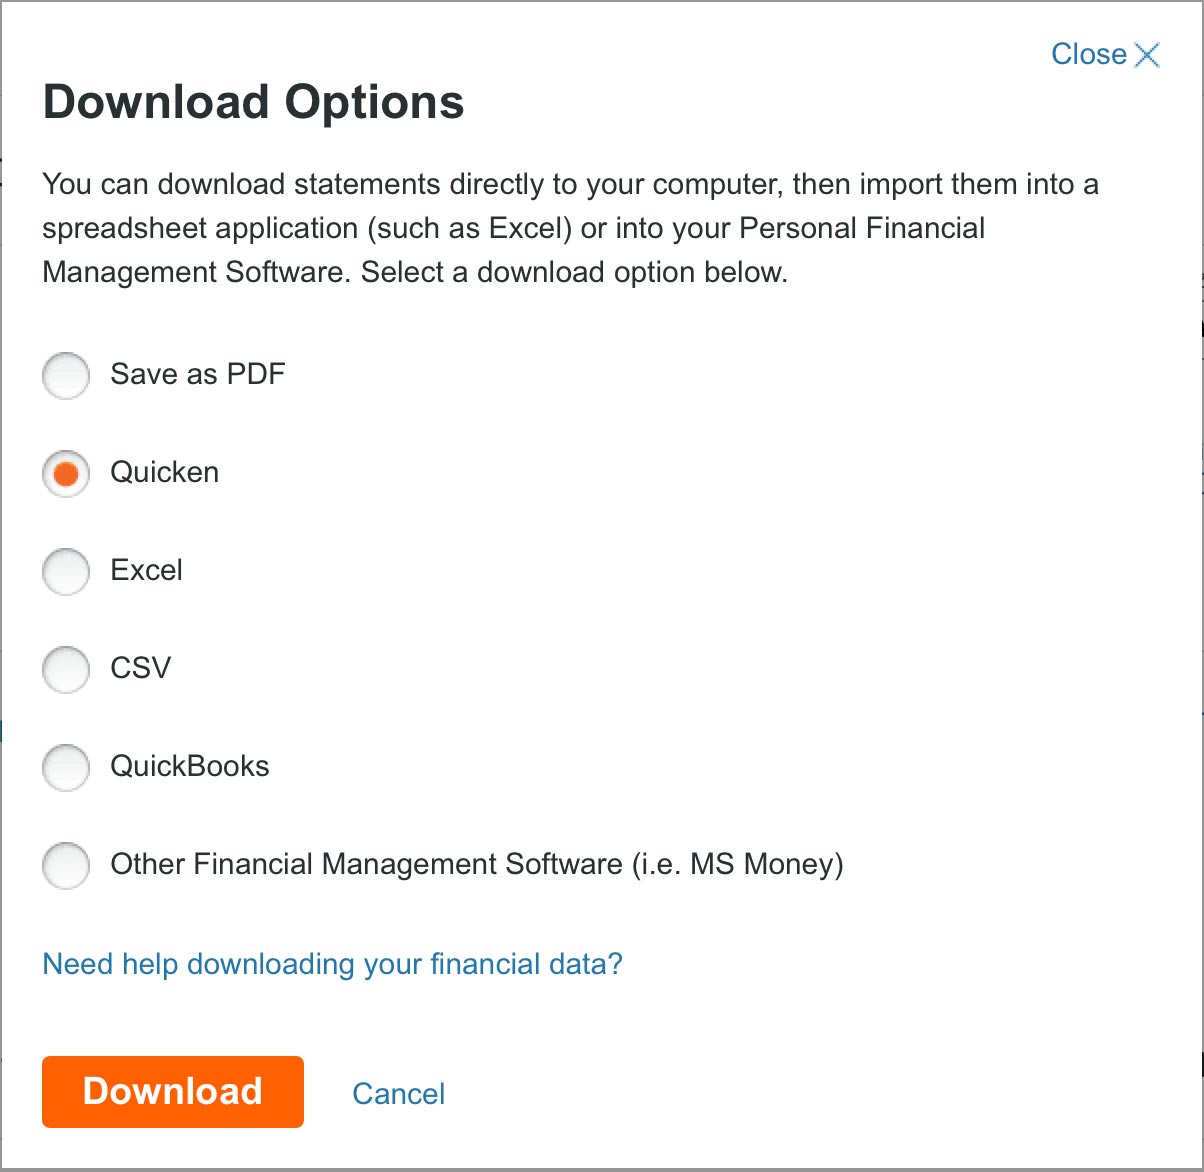Select the QuickBooks radio button
This screenshot has height=1172, width=1204.
pos(66,767)
